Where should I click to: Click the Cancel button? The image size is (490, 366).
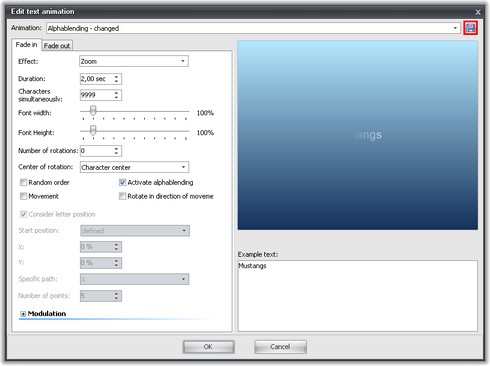pos(280,347)
